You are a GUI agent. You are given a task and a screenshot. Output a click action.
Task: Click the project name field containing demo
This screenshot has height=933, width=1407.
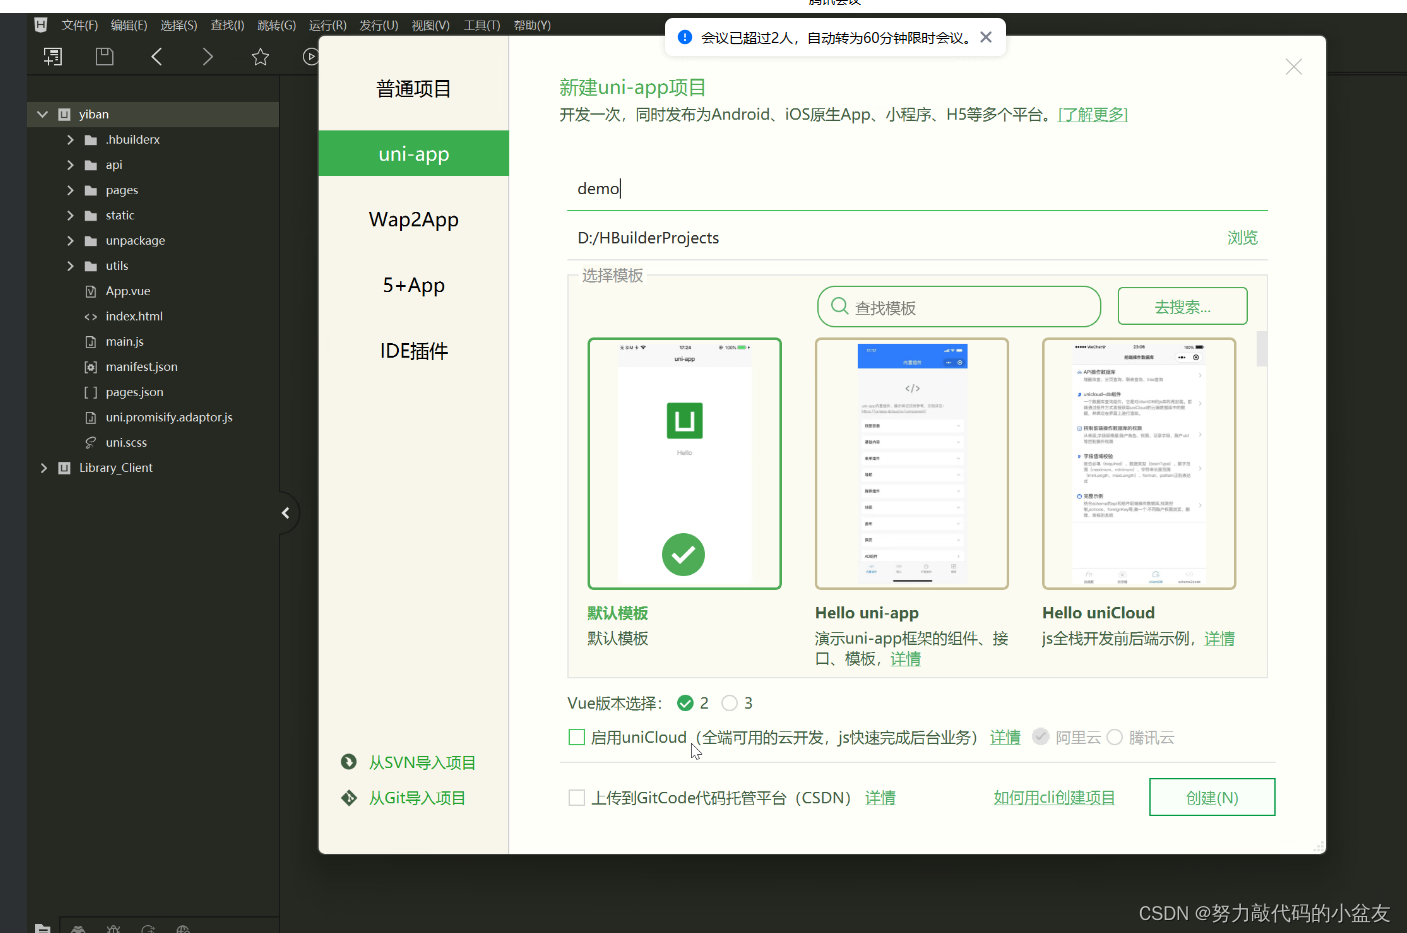917,188
